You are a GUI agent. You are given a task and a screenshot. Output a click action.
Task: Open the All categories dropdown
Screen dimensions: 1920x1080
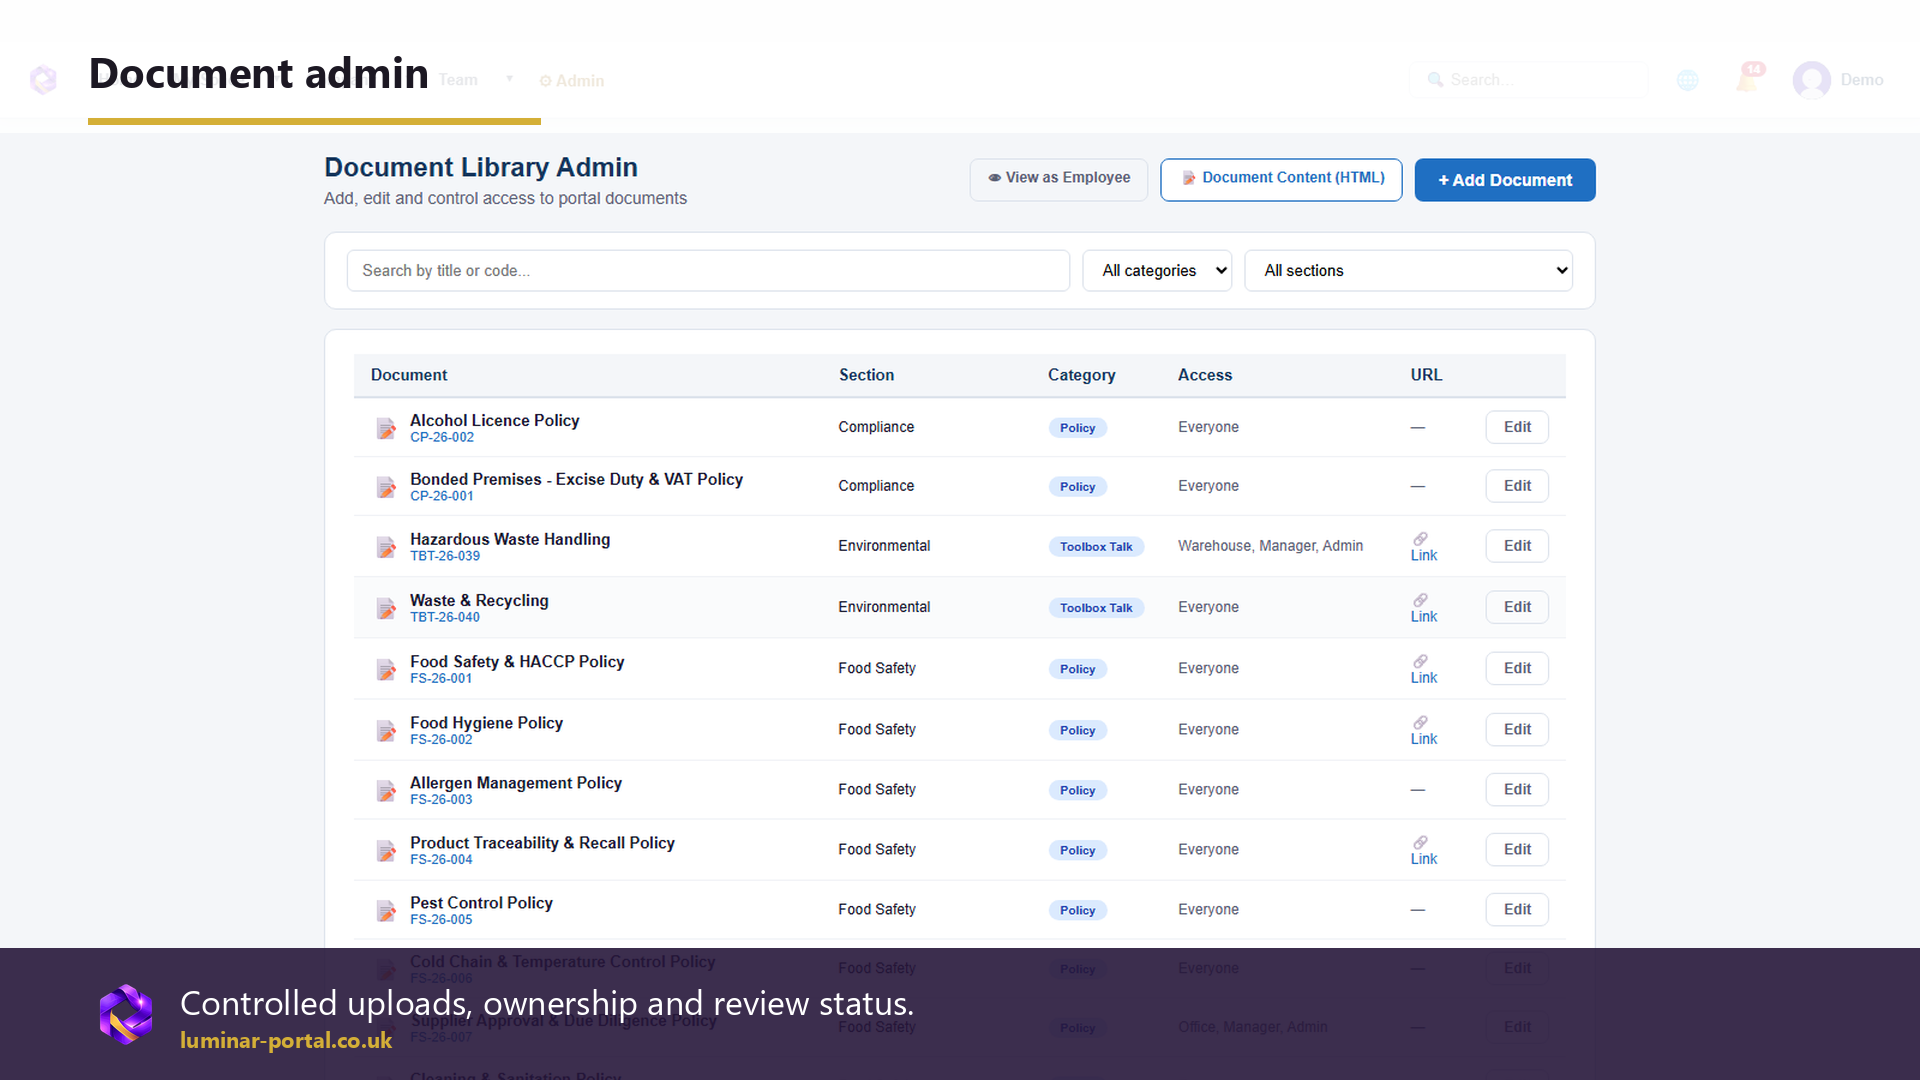(1157, 271)
